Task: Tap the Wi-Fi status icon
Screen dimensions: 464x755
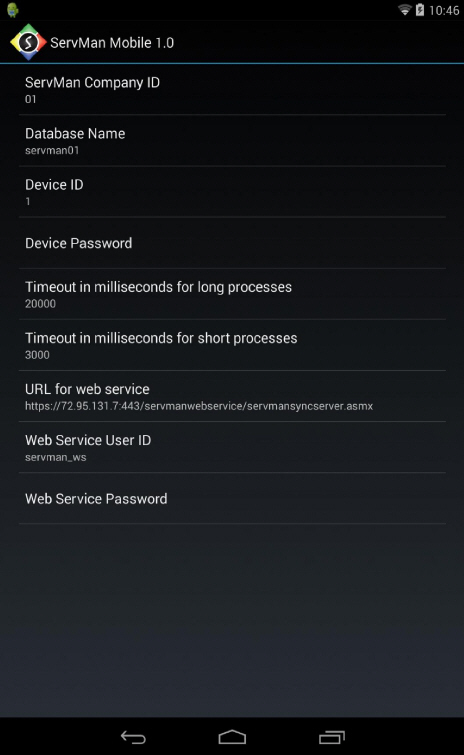Action: pyautogui.click(x=405, y=10)
